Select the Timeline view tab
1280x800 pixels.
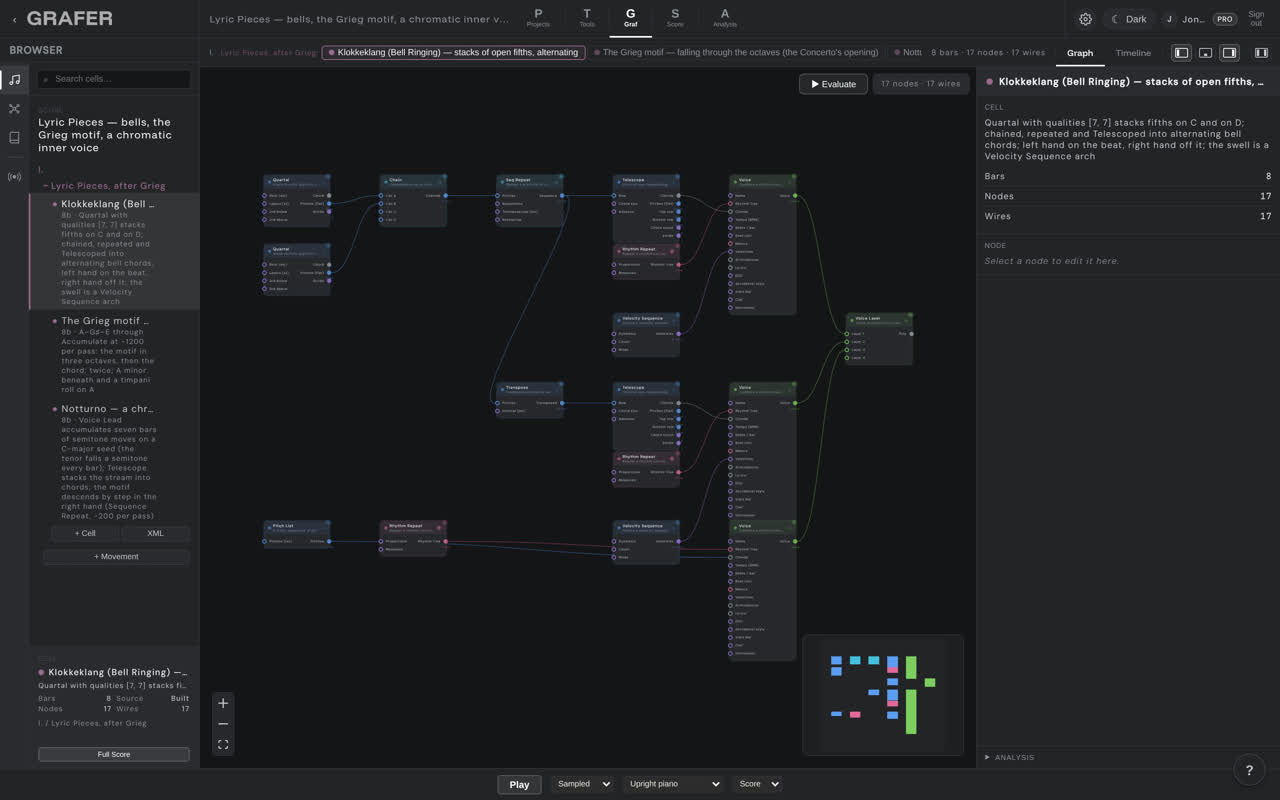coord(1133,53)
